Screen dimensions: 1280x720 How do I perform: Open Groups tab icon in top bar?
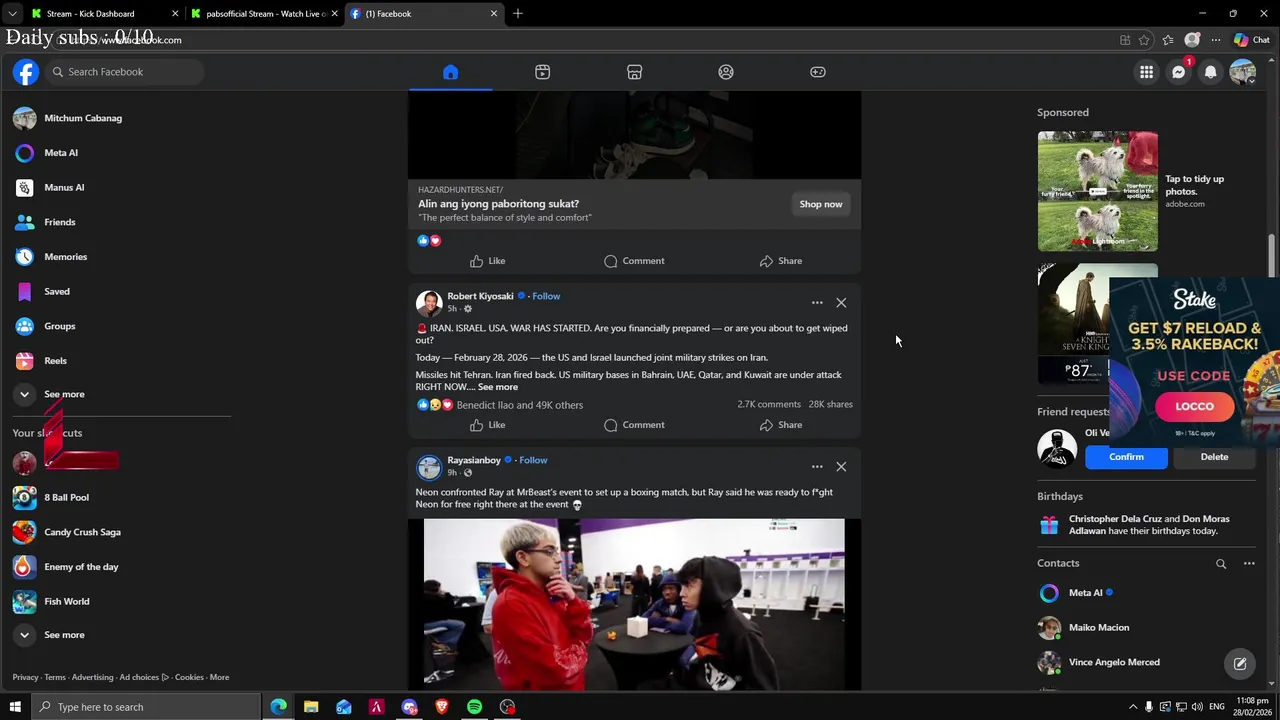[726, 72]
